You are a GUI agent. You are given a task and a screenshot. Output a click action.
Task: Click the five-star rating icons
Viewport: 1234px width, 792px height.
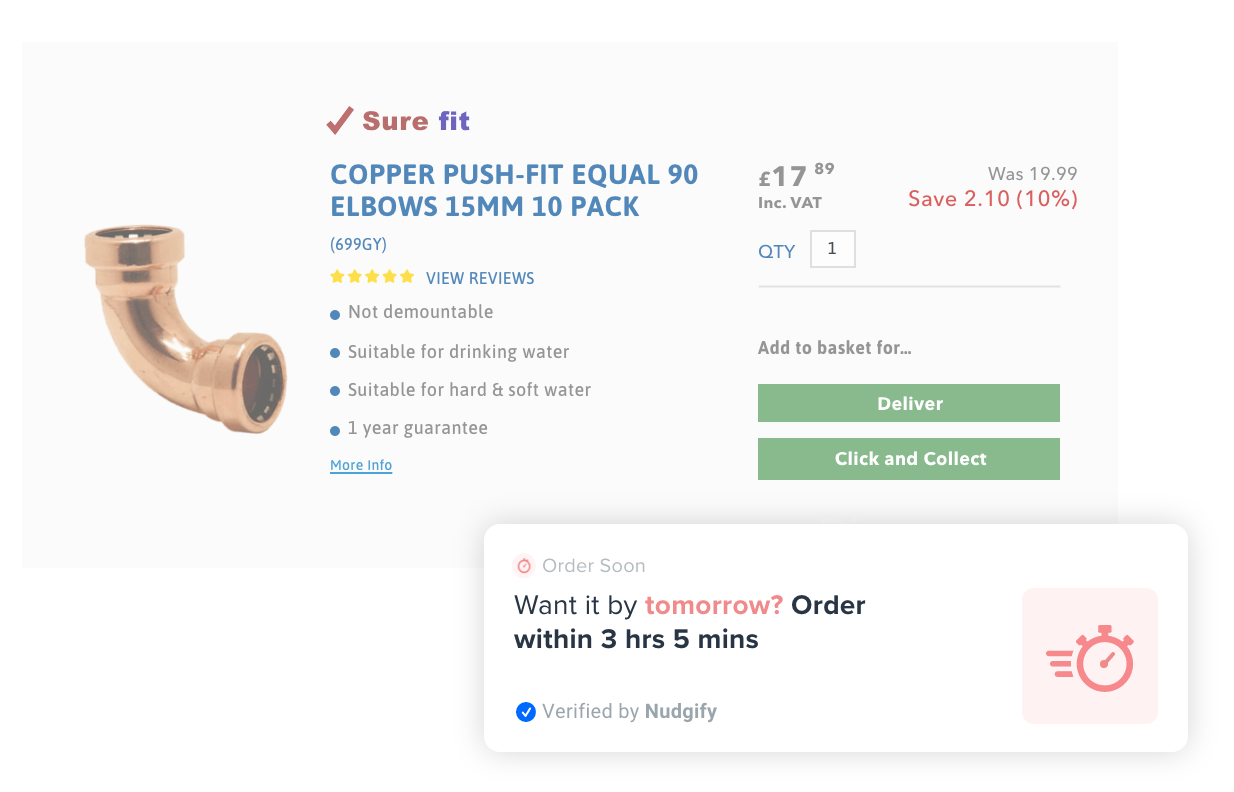coord(372,277)
